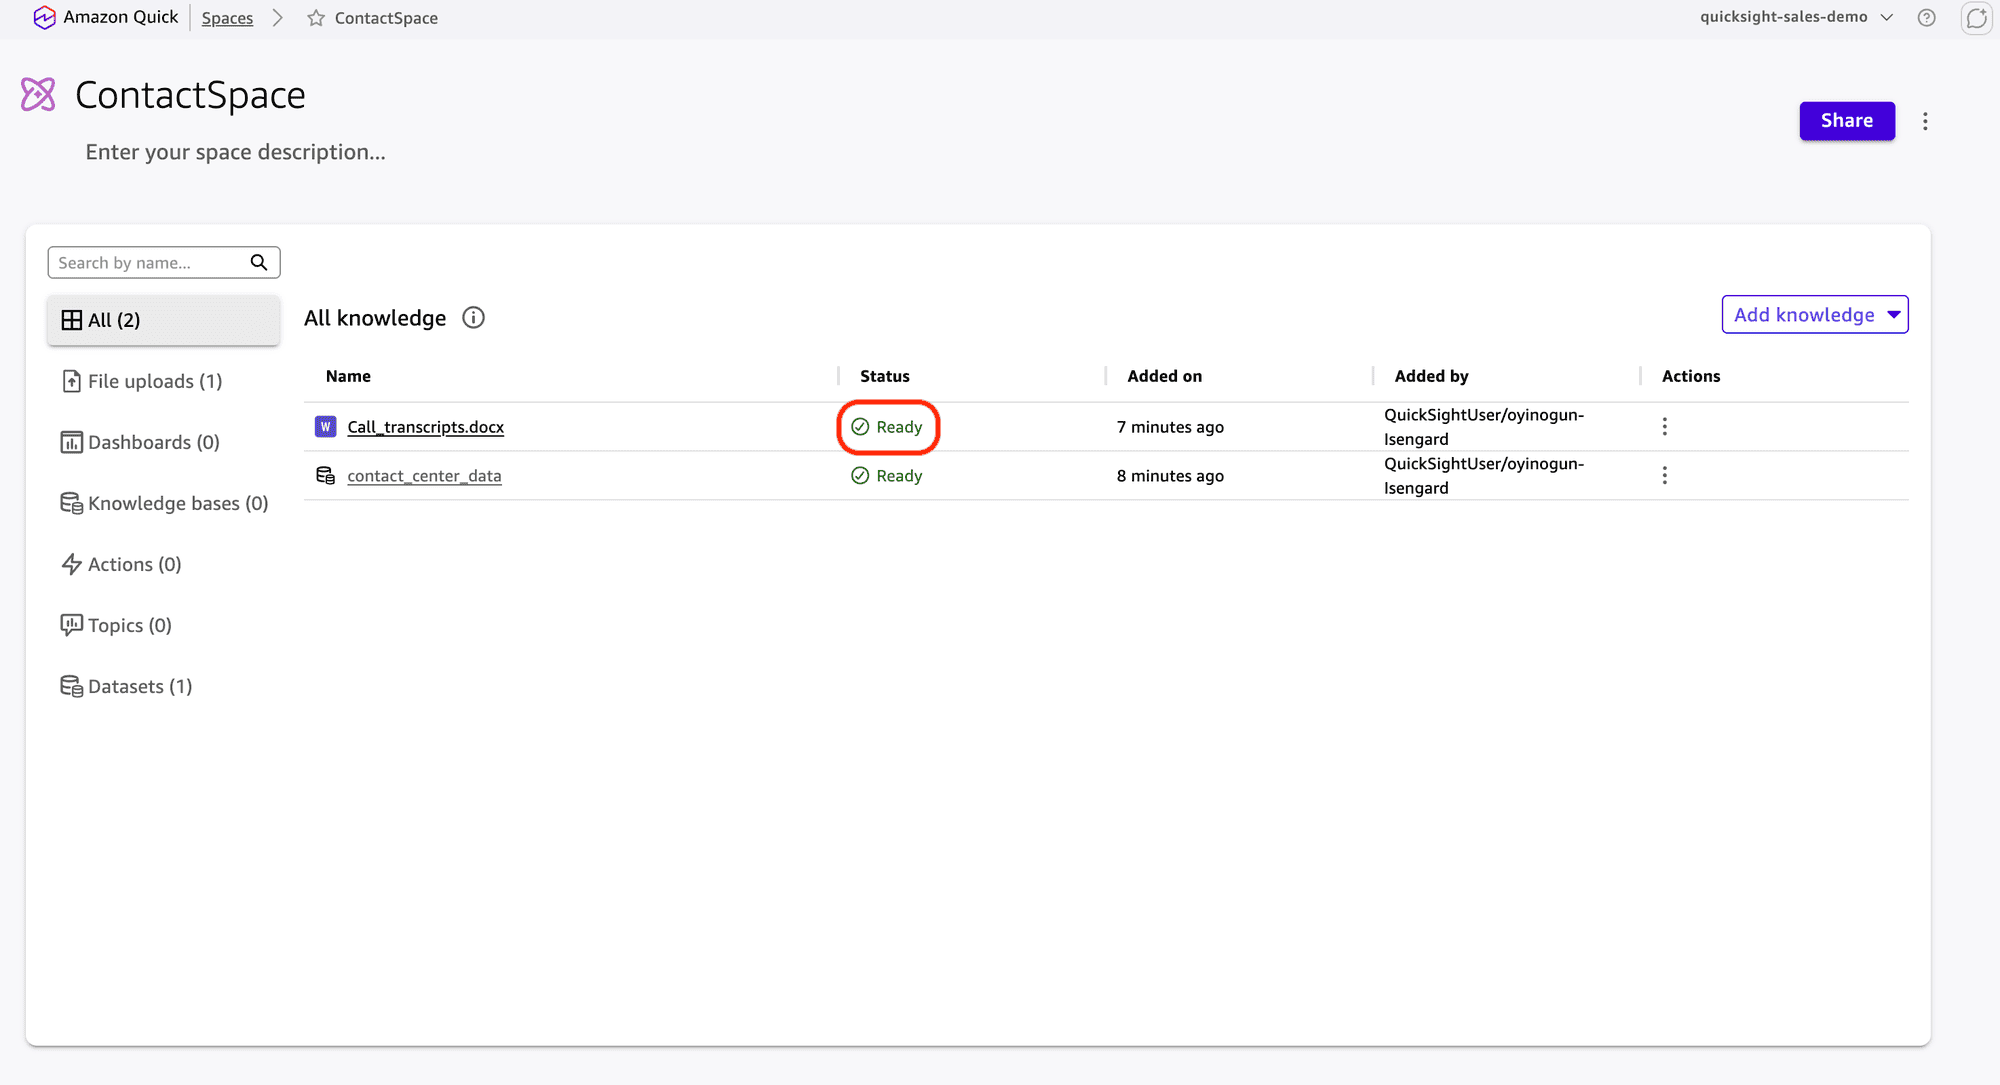Open actions menu for Call_transcripts.docx row

(x=1664, y=427)
